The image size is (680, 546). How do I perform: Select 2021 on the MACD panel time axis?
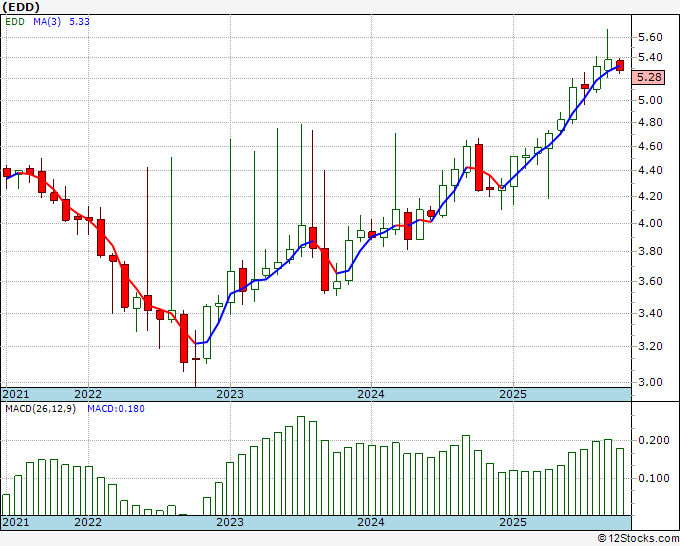16,522
